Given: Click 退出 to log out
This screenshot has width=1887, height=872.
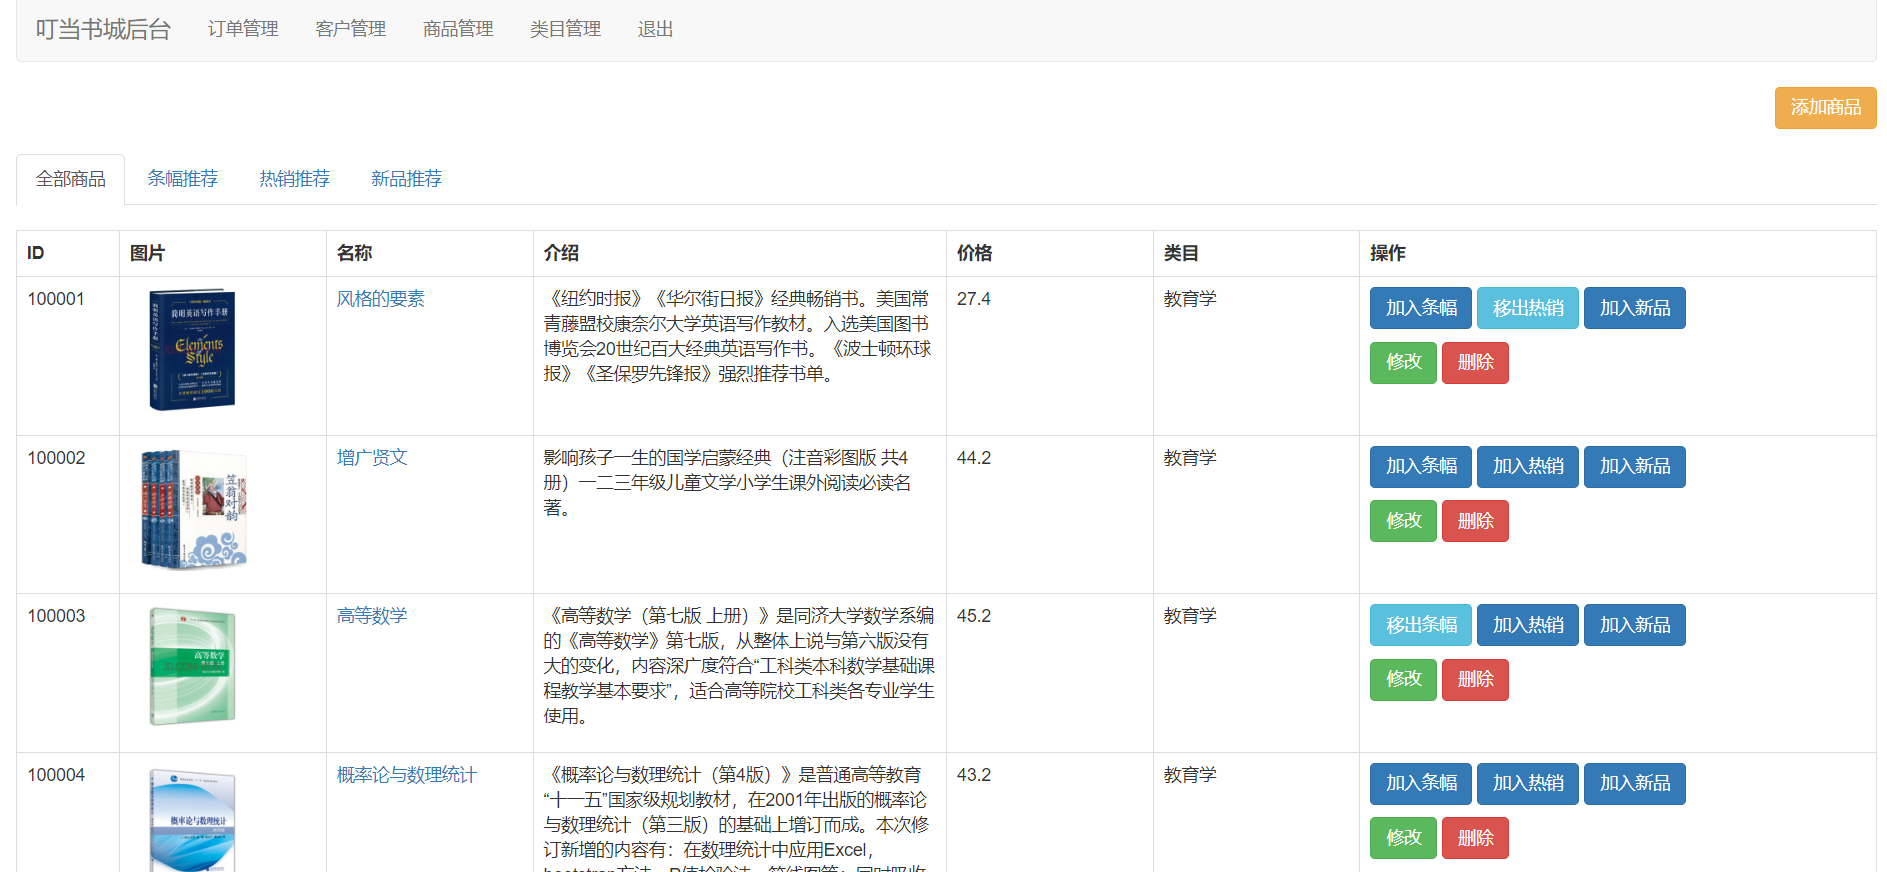Looking at the screenshot, I should [x=655, y=29].
